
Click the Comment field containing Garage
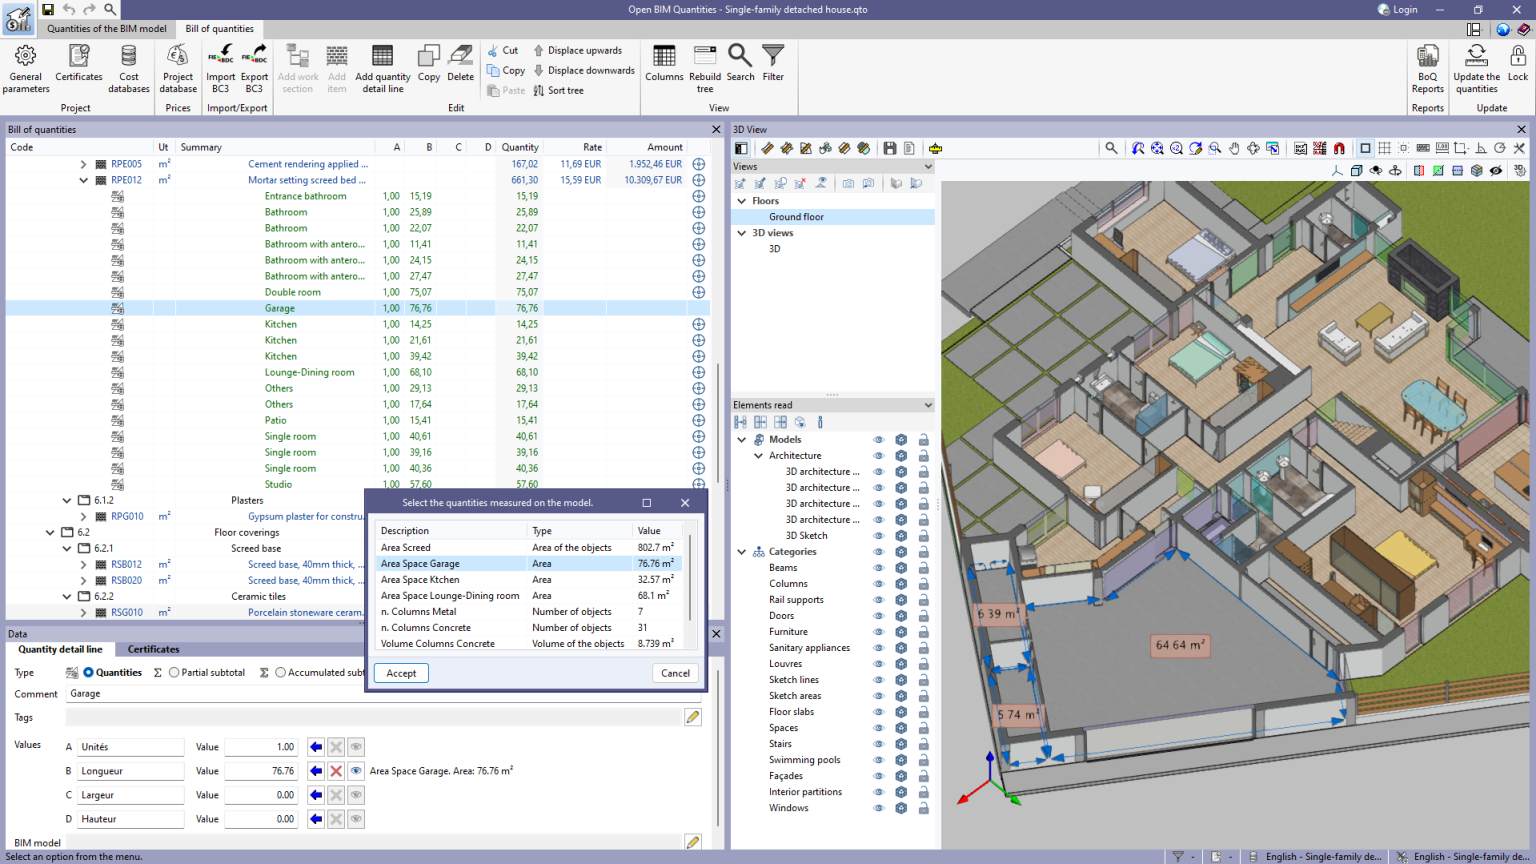[384, 694]
